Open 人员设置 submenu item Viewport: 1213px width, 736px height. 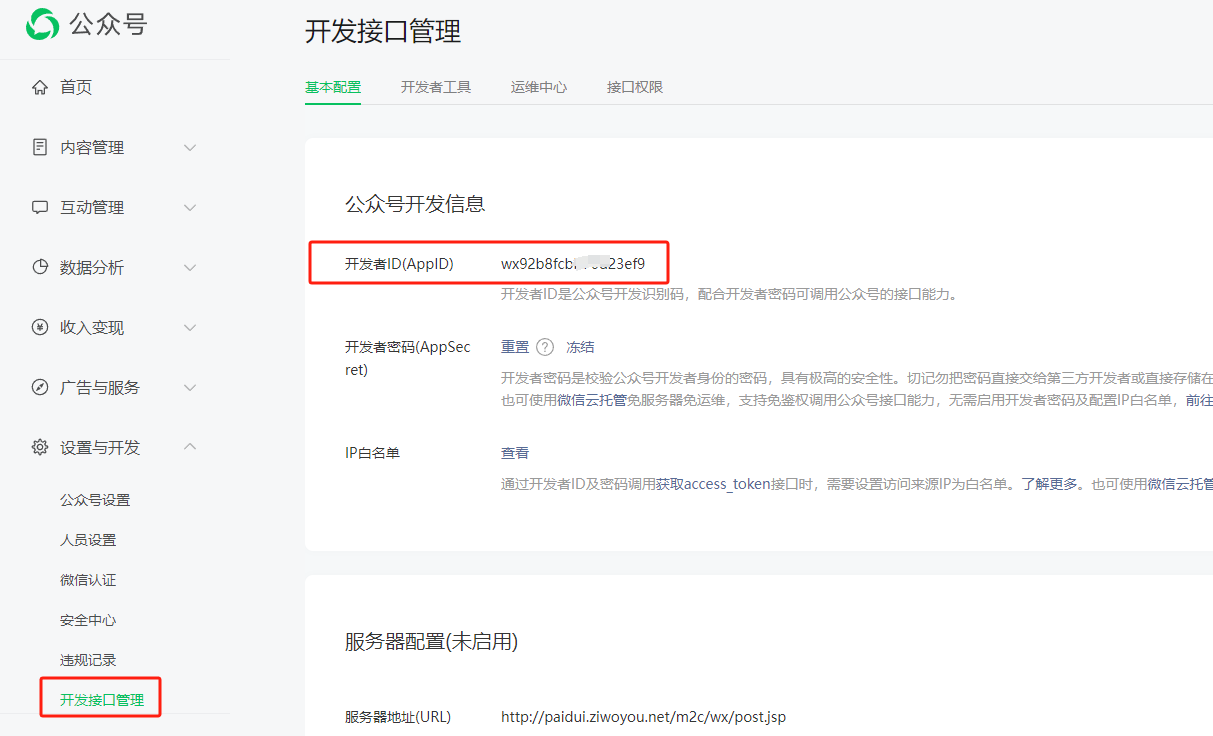[x=88, y=540]
